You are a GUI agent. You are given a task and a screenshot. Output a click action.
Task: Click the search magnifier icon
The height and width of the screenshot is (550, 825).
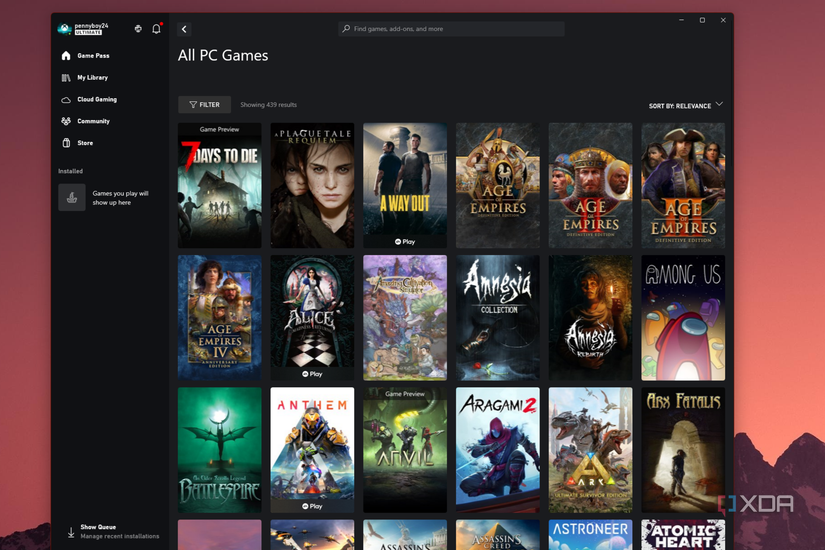[346, 29]
